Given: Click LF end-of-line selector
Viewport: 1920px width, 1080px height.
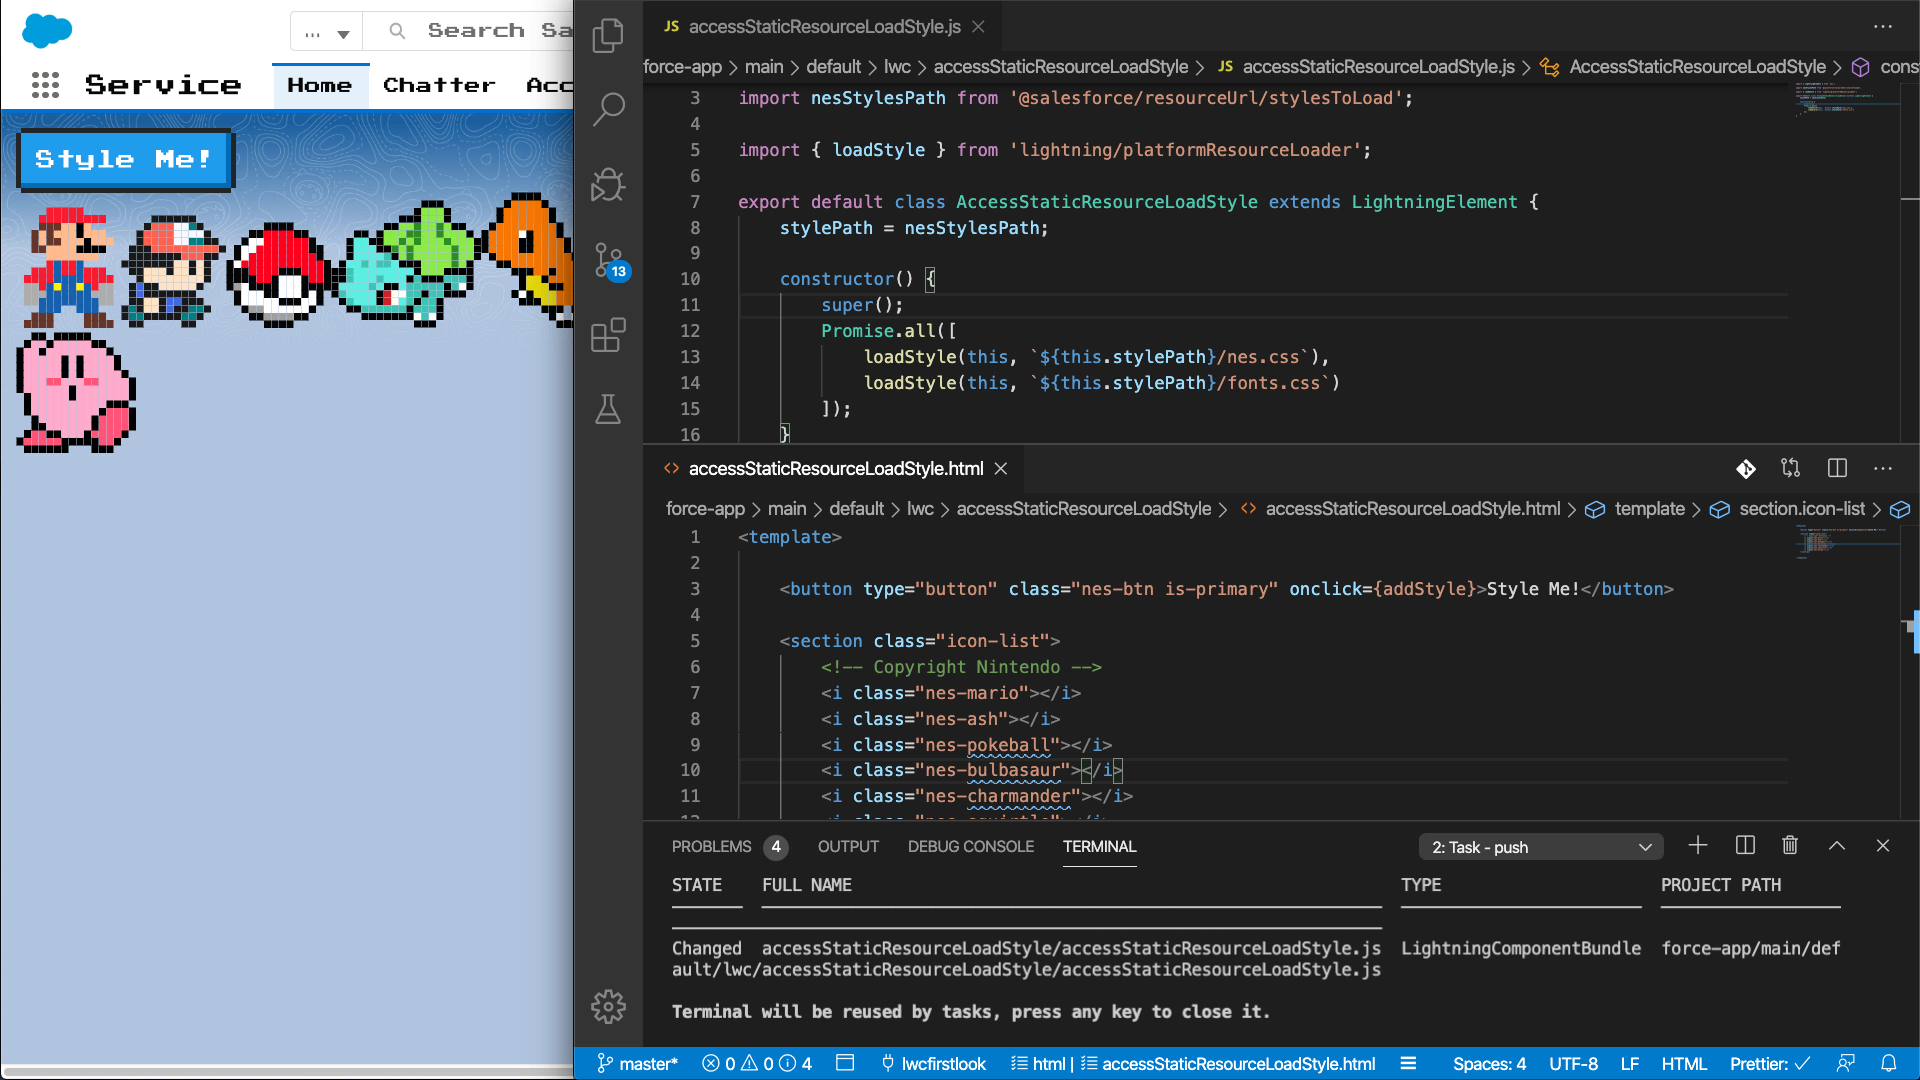Looking at the screenshot, I should pos(1630,1064).
